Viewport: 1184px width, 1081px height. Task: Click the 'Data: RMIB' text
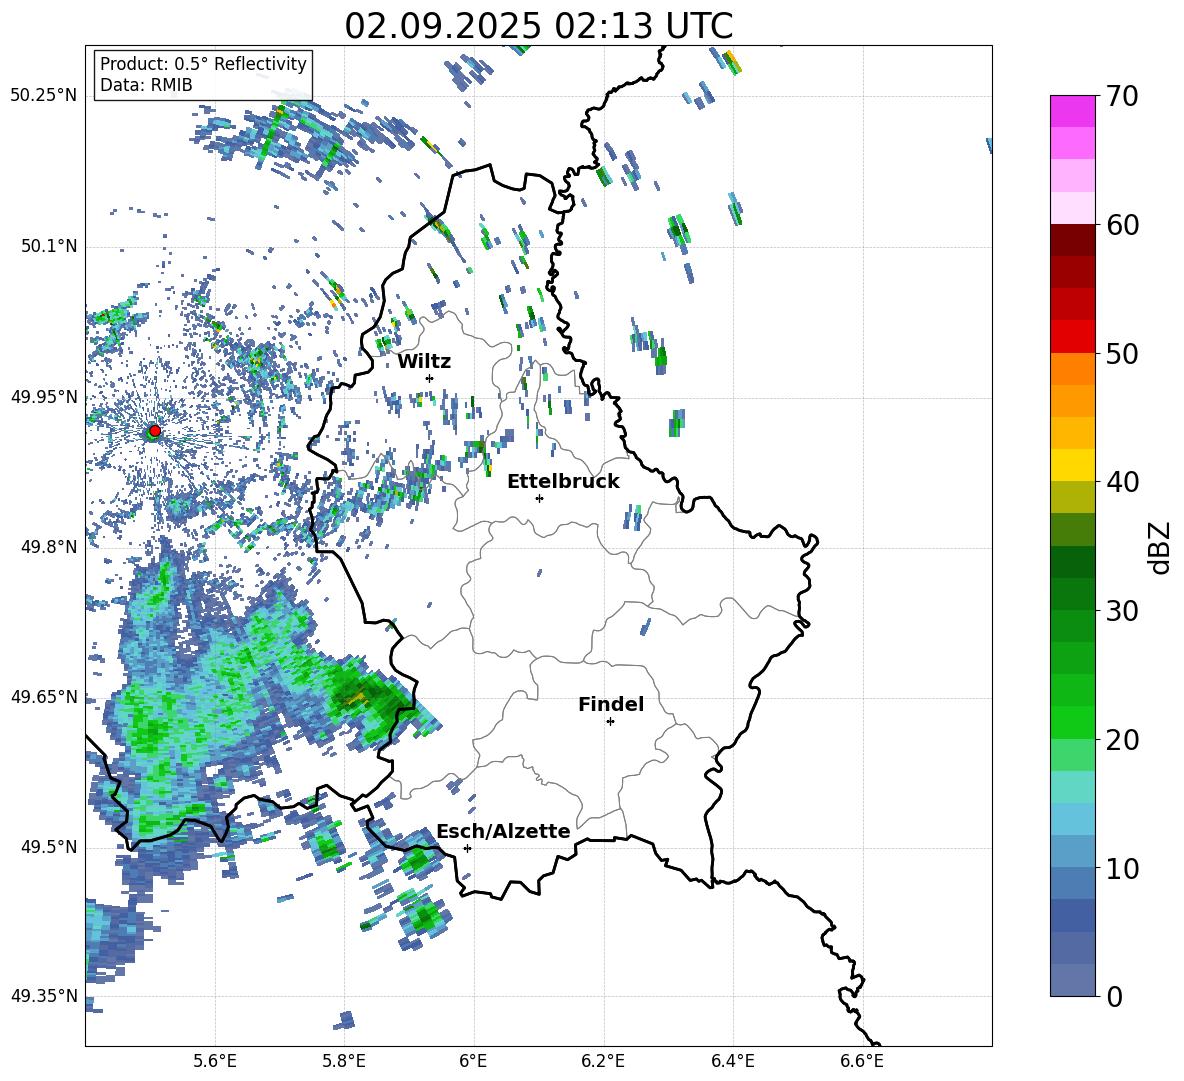coord(146,85)
